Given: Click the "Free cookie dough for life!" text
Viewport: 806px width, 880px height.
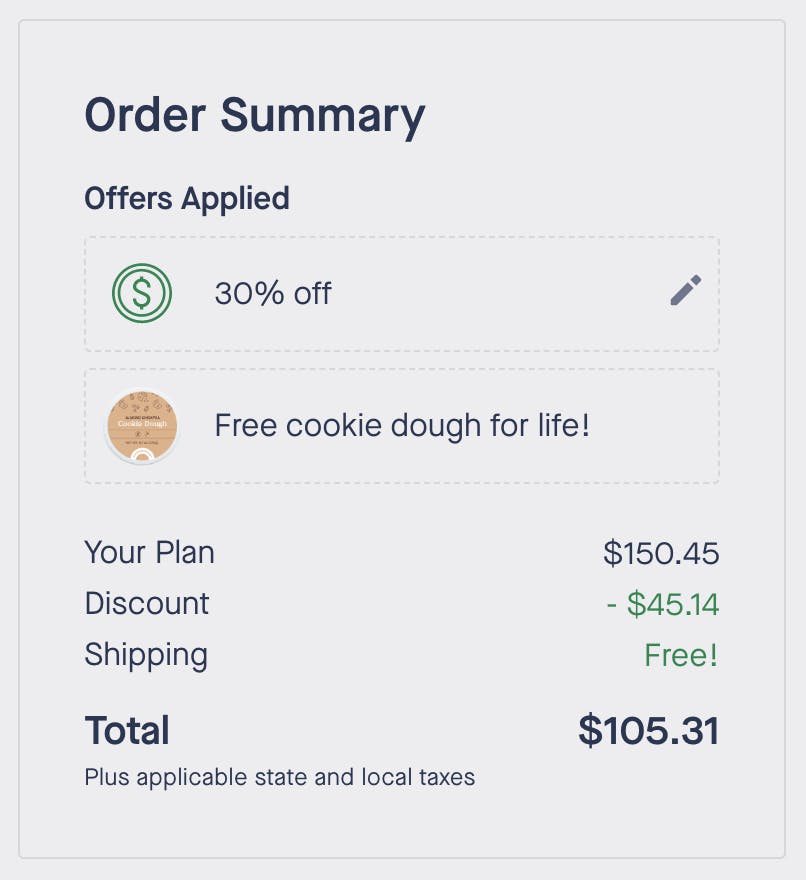Looking at the screenshot, I should click(x=402, y=426).
